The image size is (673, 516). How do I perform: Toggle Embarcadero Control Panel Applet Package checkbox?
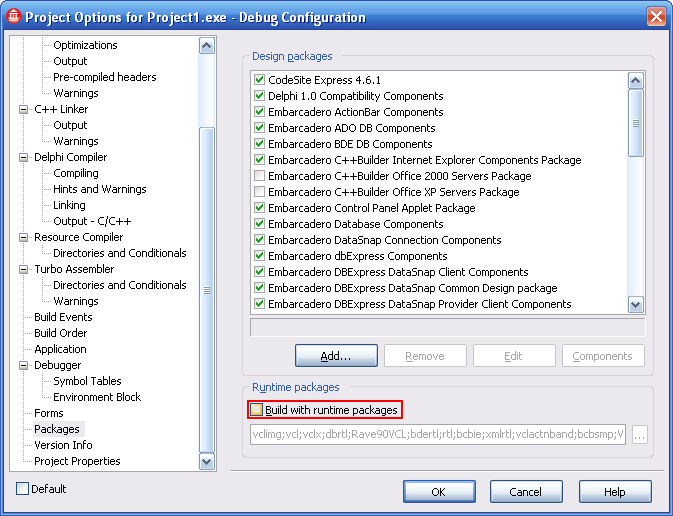tap(259, 208)
